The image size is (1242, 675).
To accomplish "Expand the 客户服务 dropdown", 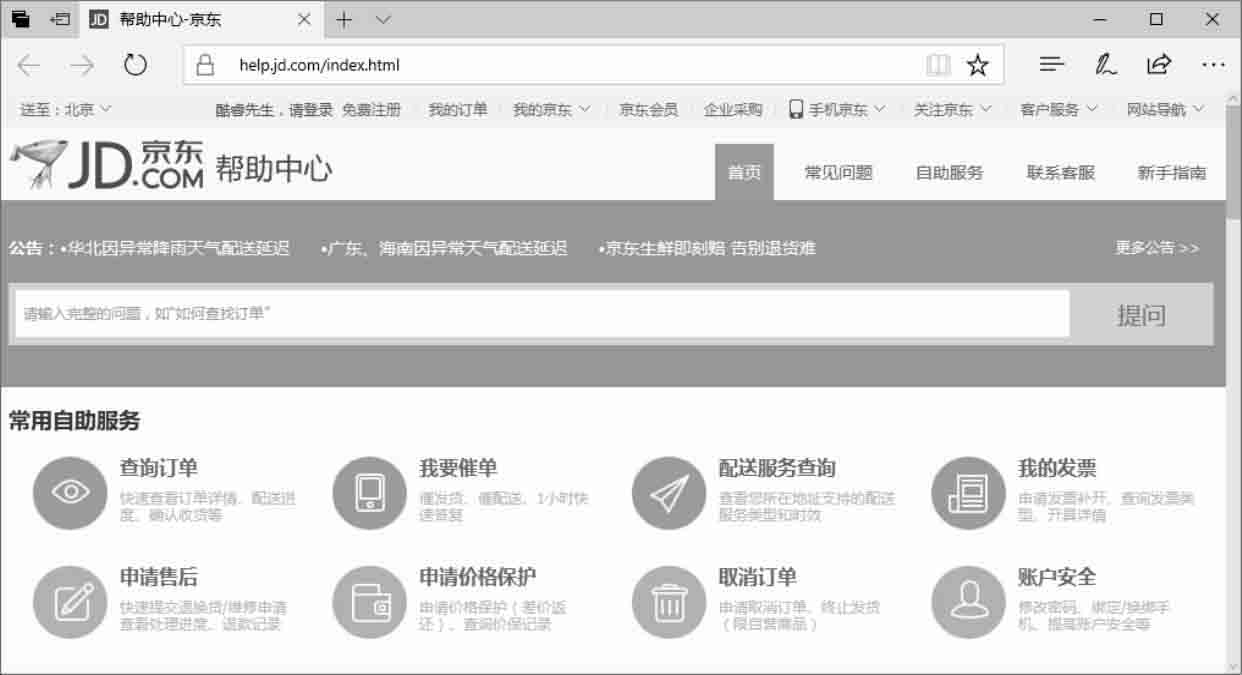I will [x=1059, y=109].
